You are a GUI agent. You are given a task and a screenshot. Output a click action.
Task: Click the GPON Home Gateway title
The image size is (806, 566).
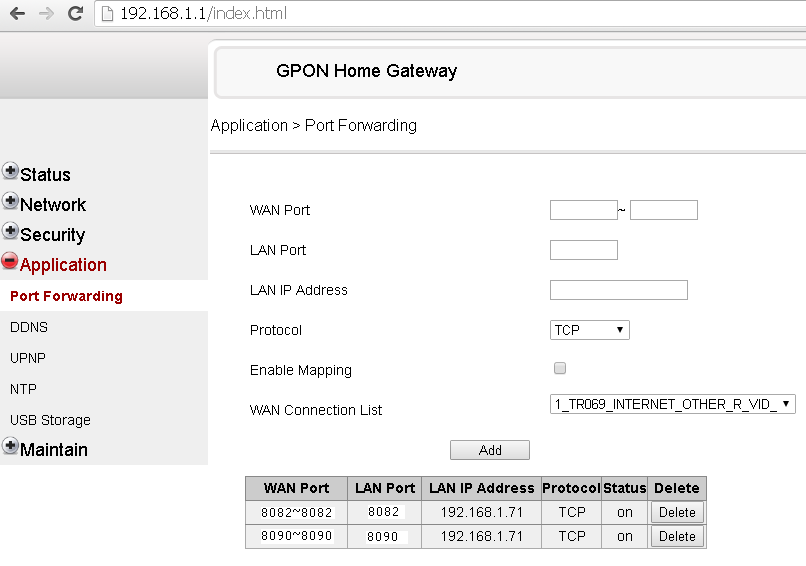click(x=367, y=71)
